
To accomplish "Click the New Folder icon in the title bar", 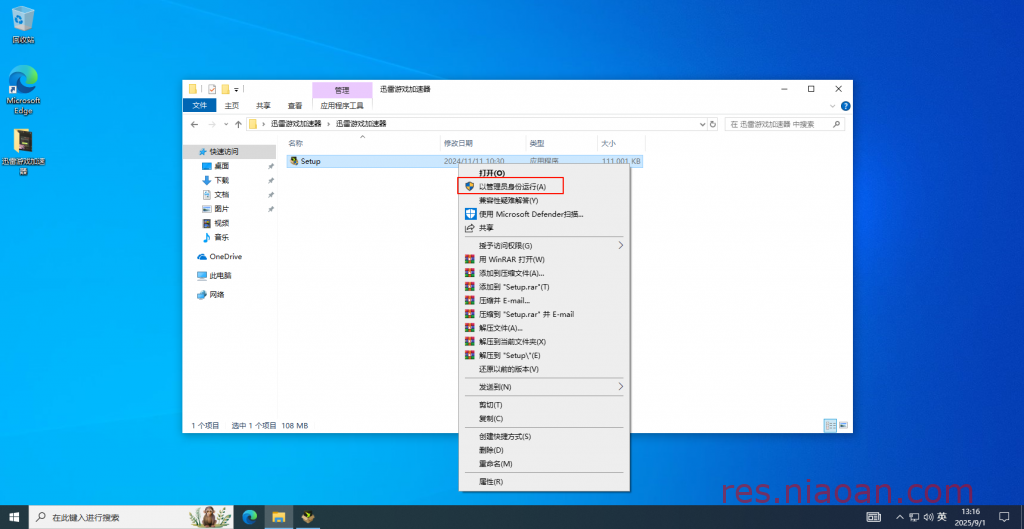I will click(x=225, y=89).
